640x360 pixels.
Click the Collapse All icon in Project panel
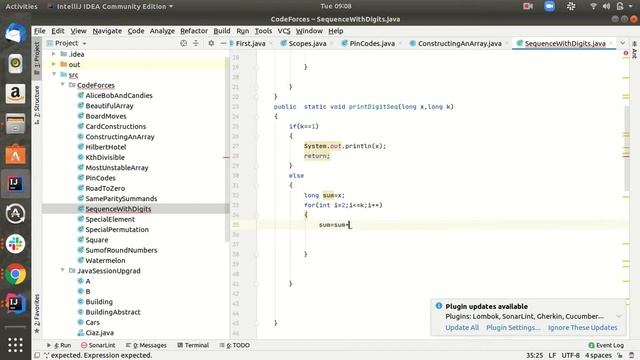[x=196, y=43]
